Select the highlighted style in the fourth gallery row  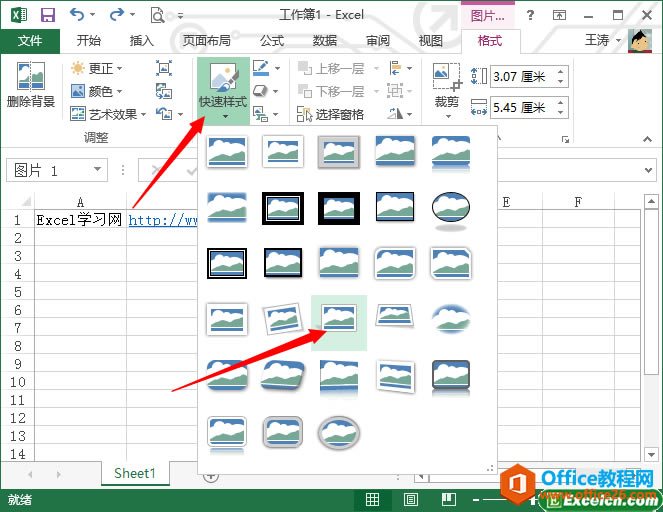339,323
